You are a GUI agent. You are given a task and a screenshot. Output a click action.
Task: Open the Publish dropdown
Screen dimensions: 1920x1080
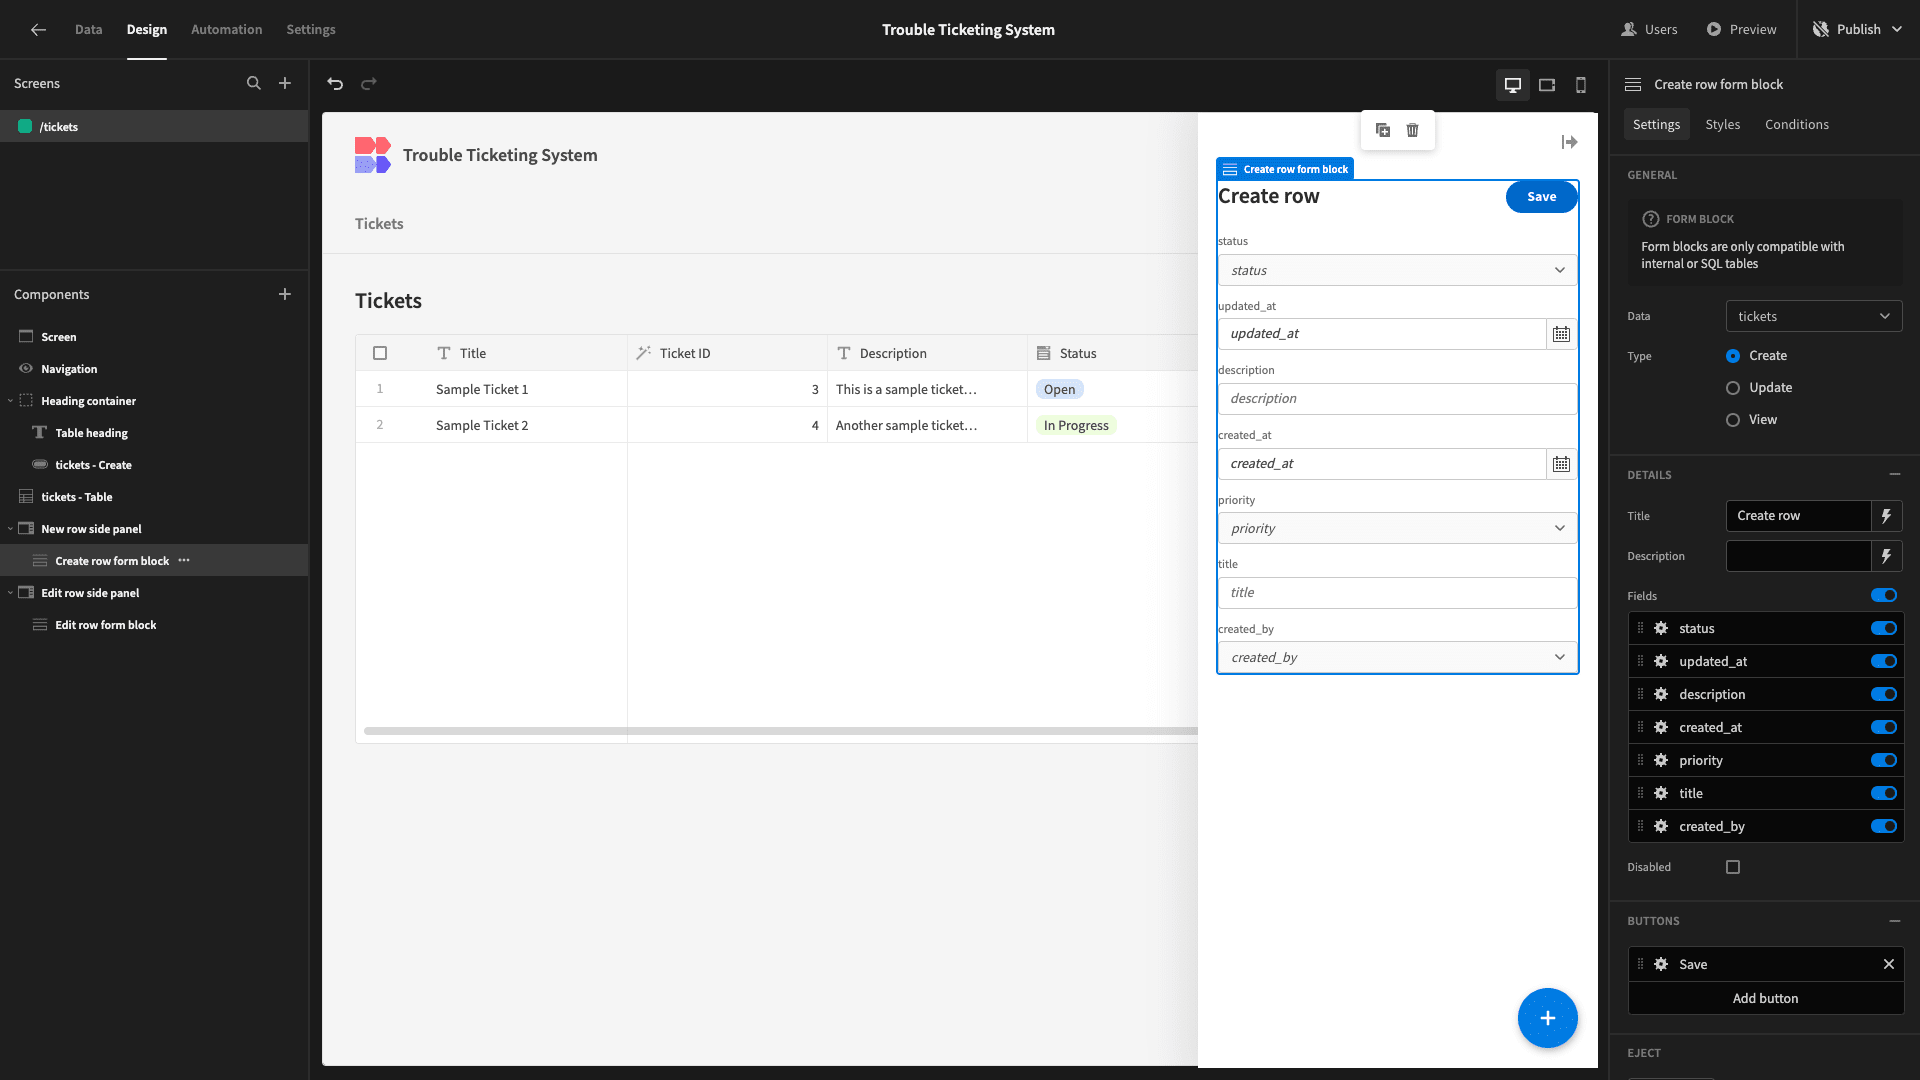(x=1858, y=30)
